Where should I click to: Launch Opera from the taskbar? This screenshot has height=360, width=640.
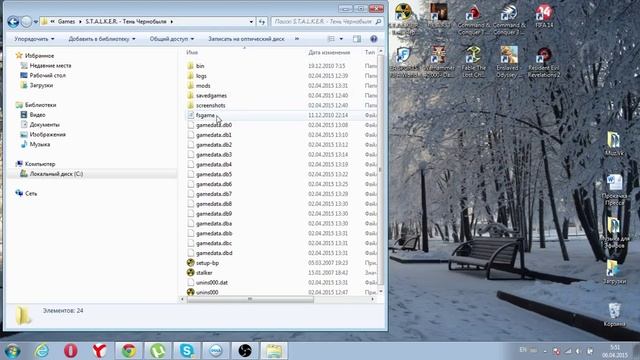71,351
